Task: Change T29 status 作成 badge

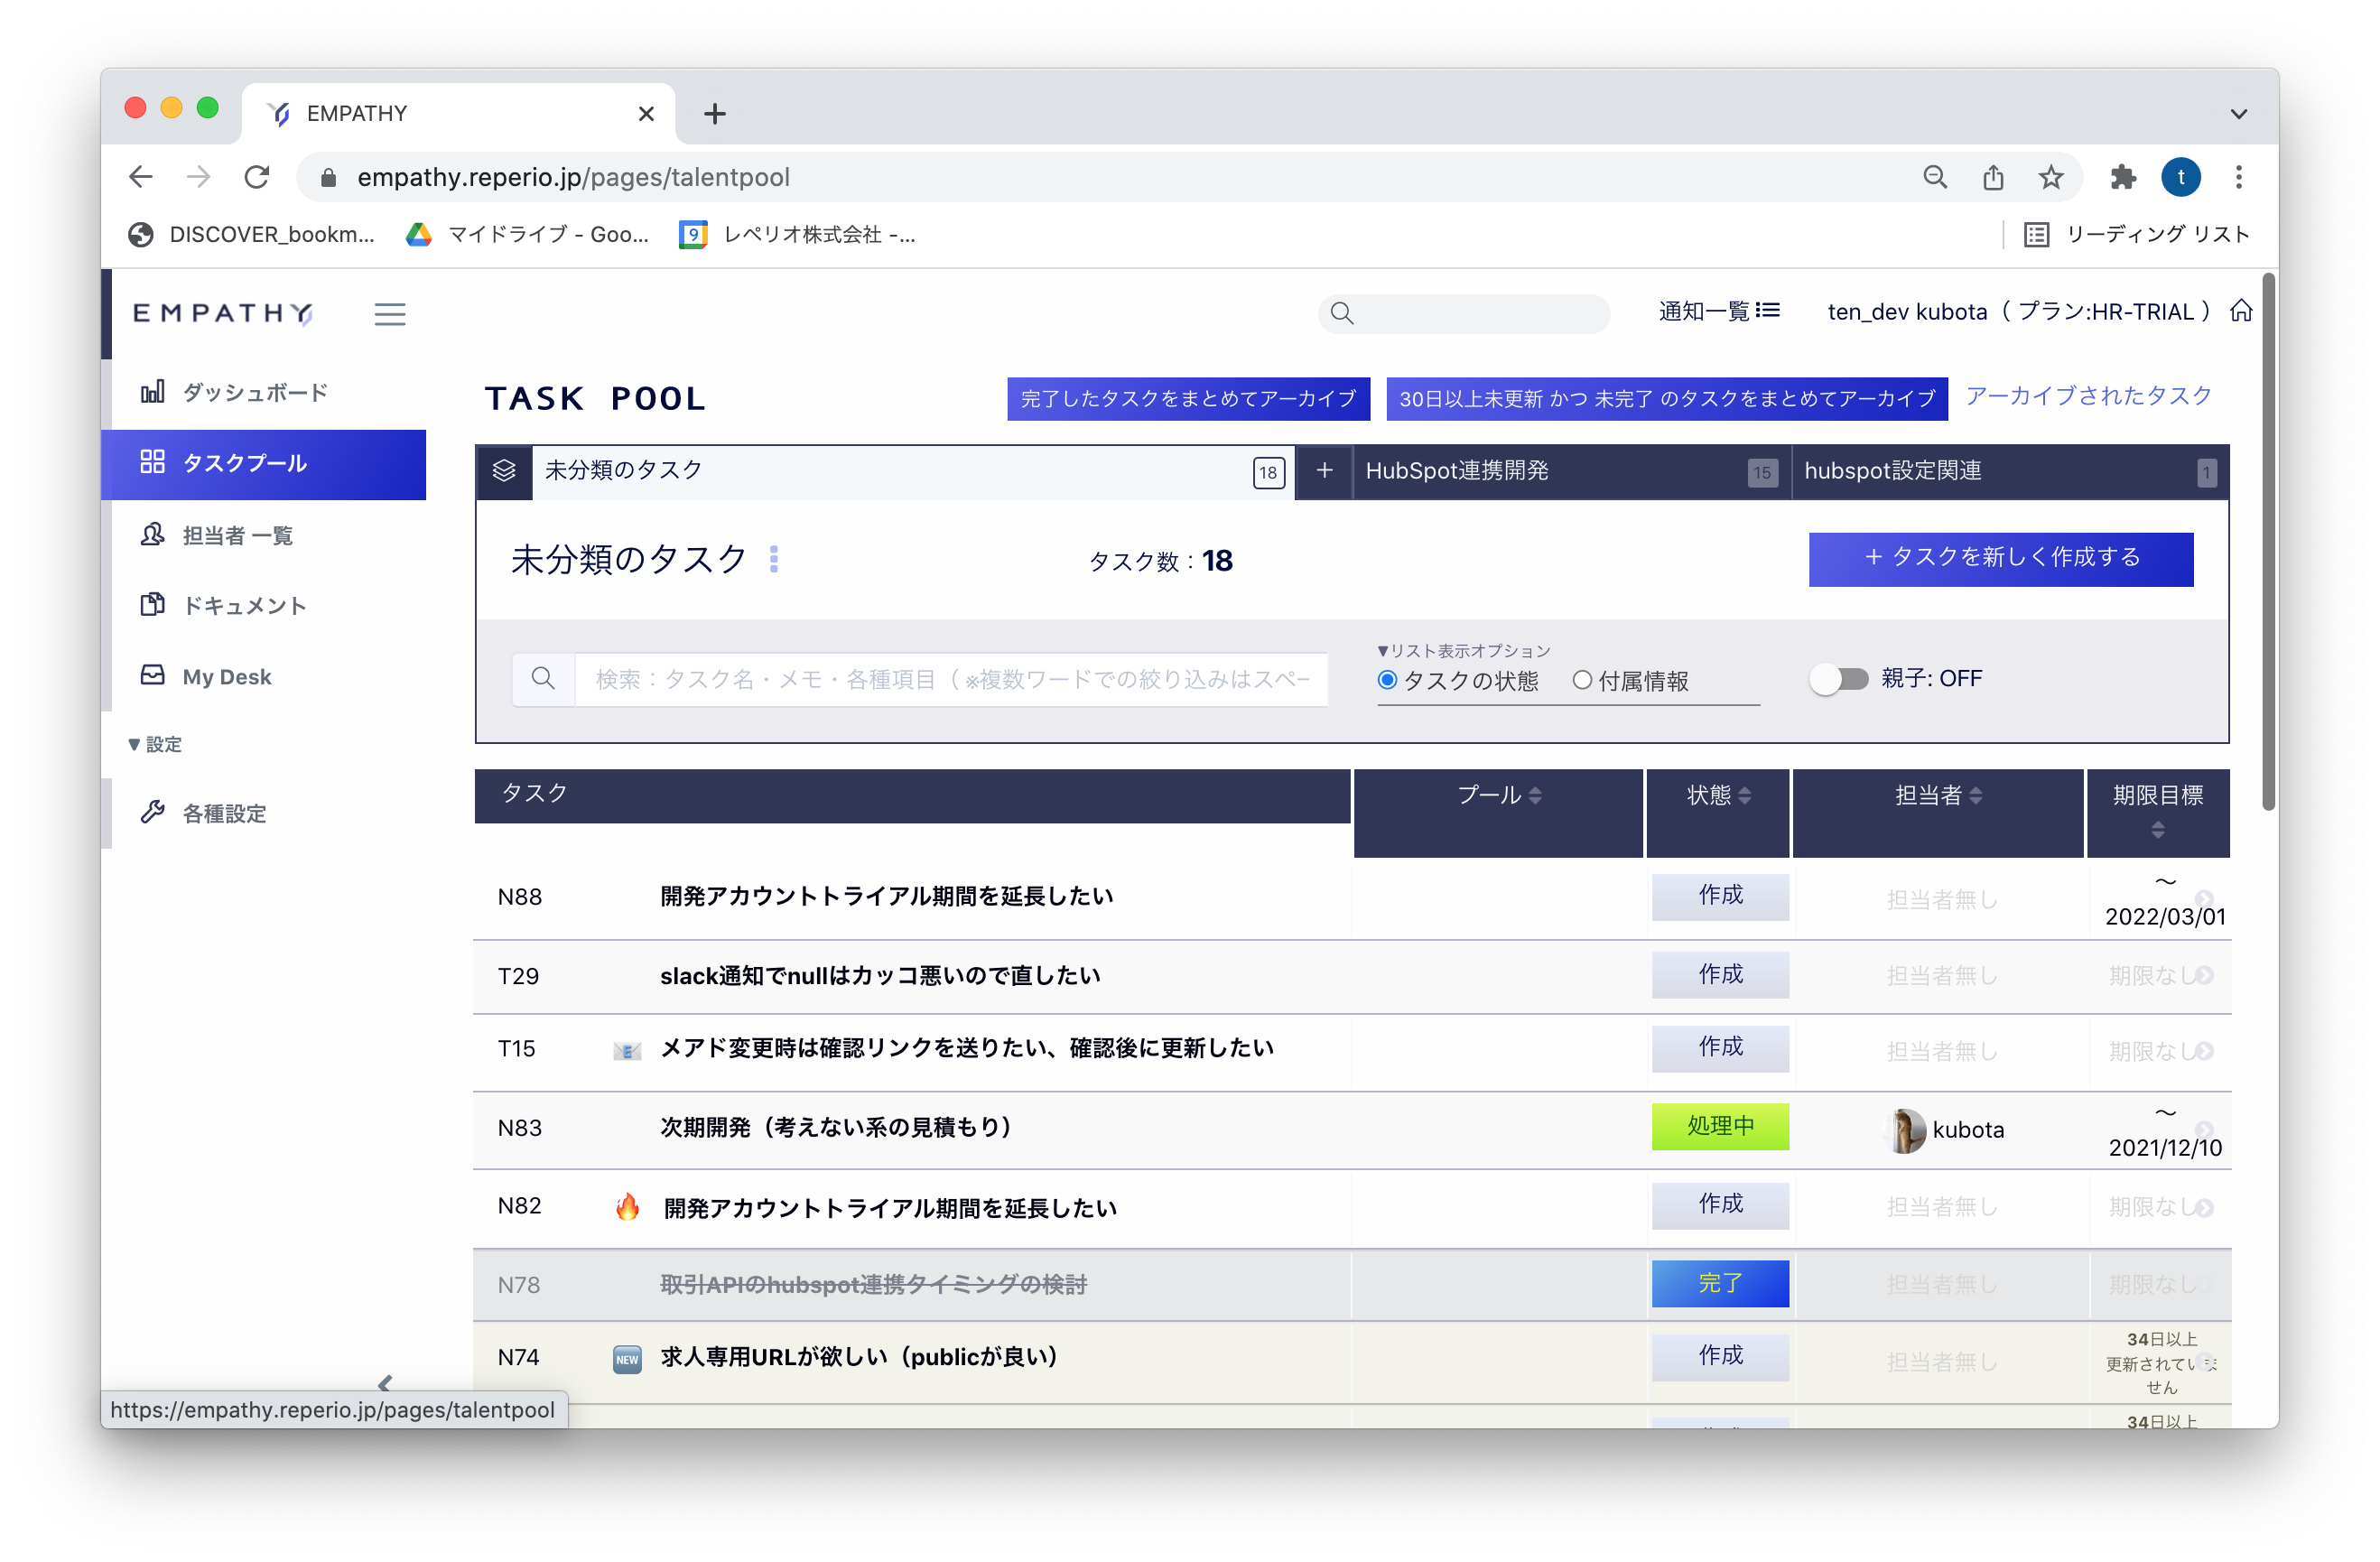Action: pos(1720,975)
